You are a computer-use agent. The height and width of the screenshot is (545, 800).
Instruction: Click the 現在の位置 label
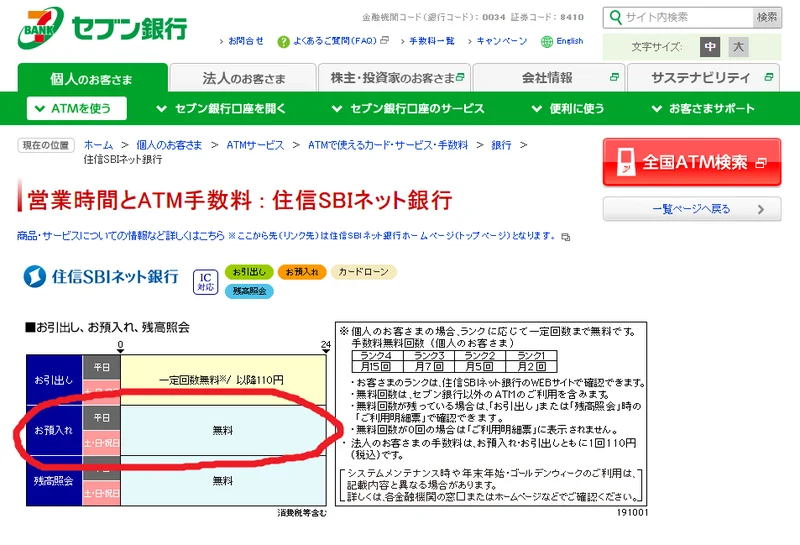coord(46,145)
